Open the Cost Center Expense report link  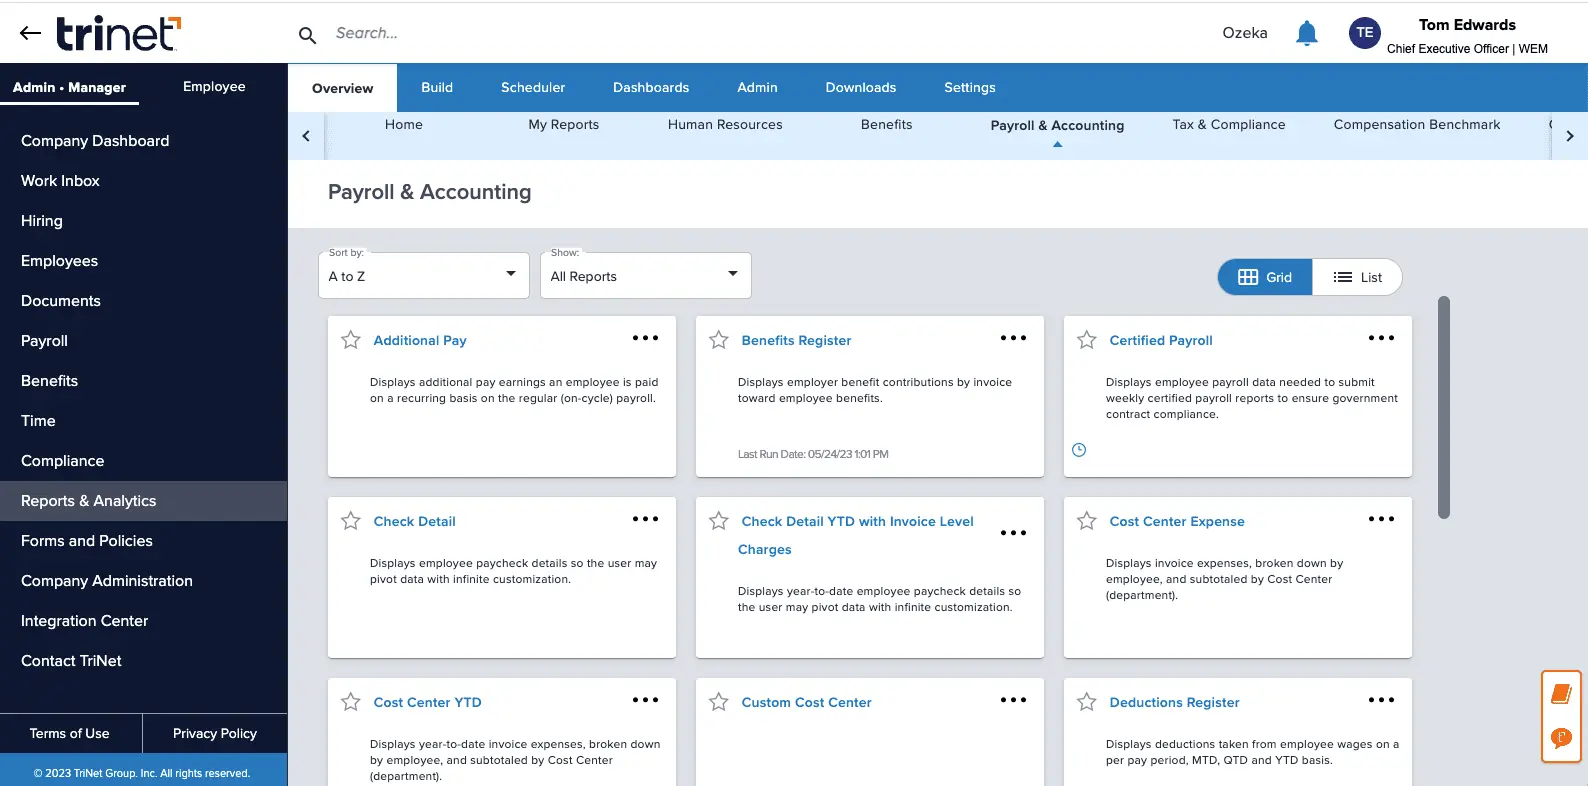pyautogui.click(x=1176, y=521)
